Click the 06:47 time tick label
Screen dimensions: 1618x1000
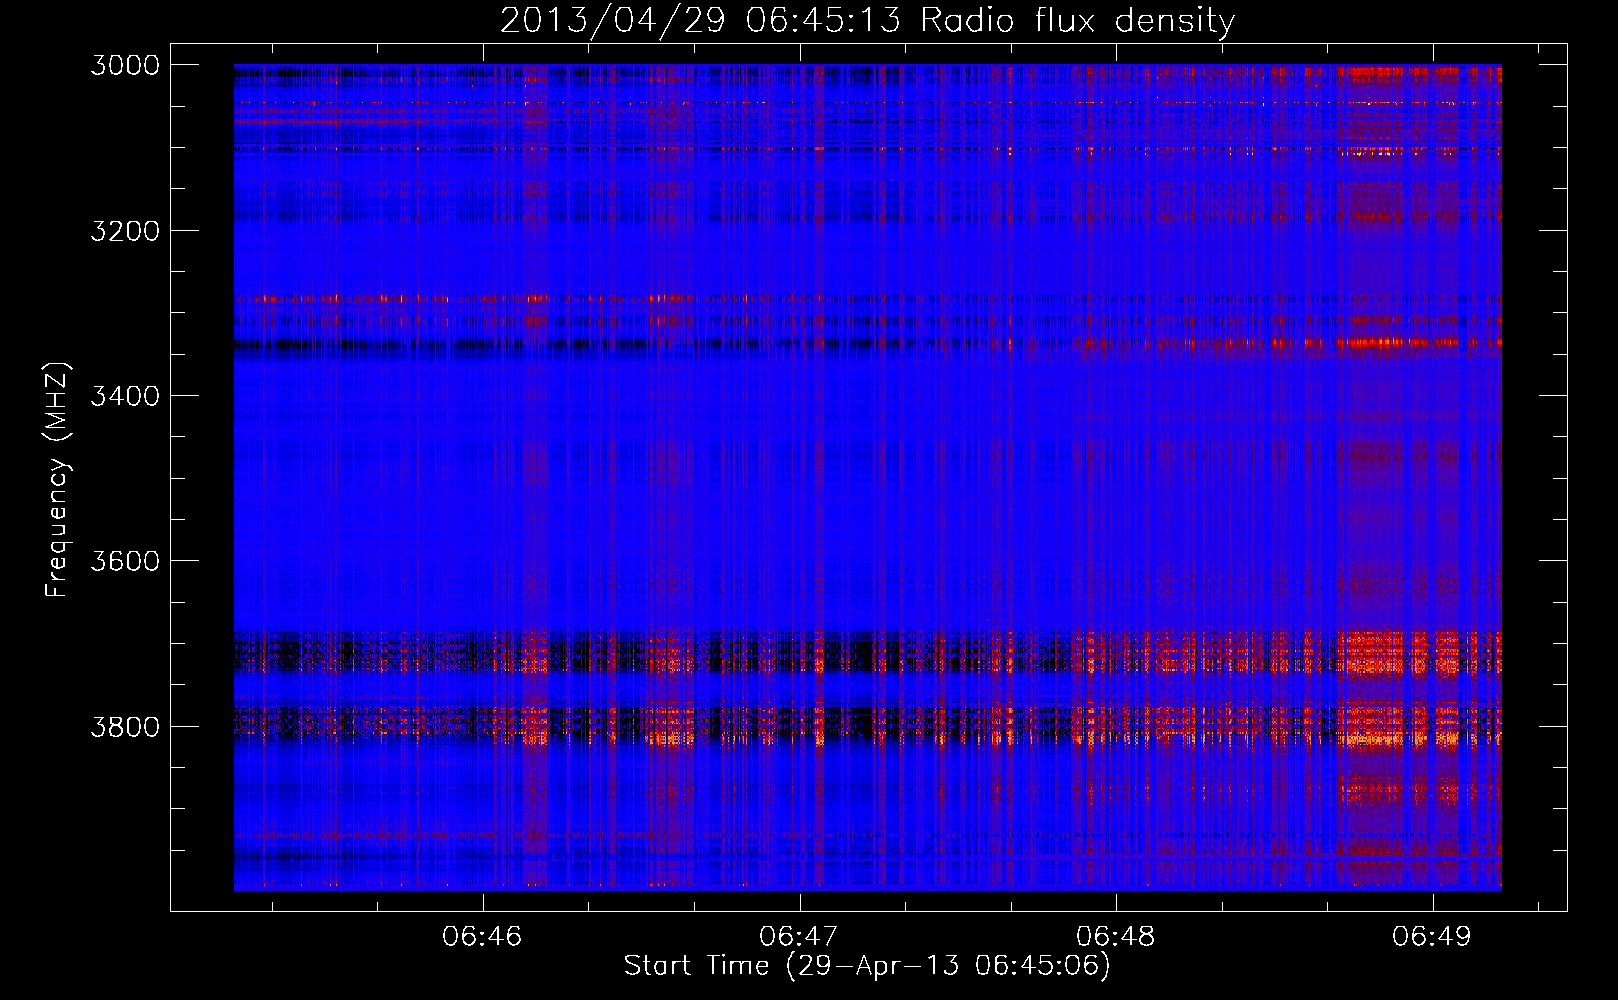[799, 936]
